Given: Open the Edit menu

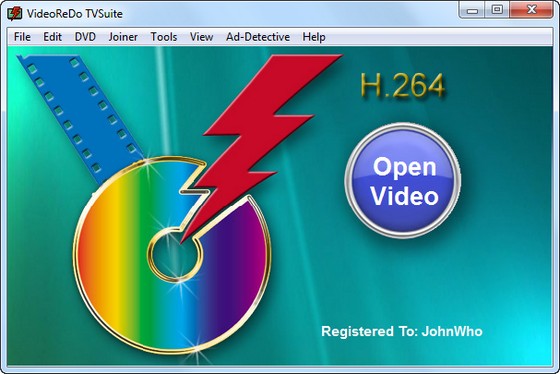Looking at the screenshot, I should point(52,37).
